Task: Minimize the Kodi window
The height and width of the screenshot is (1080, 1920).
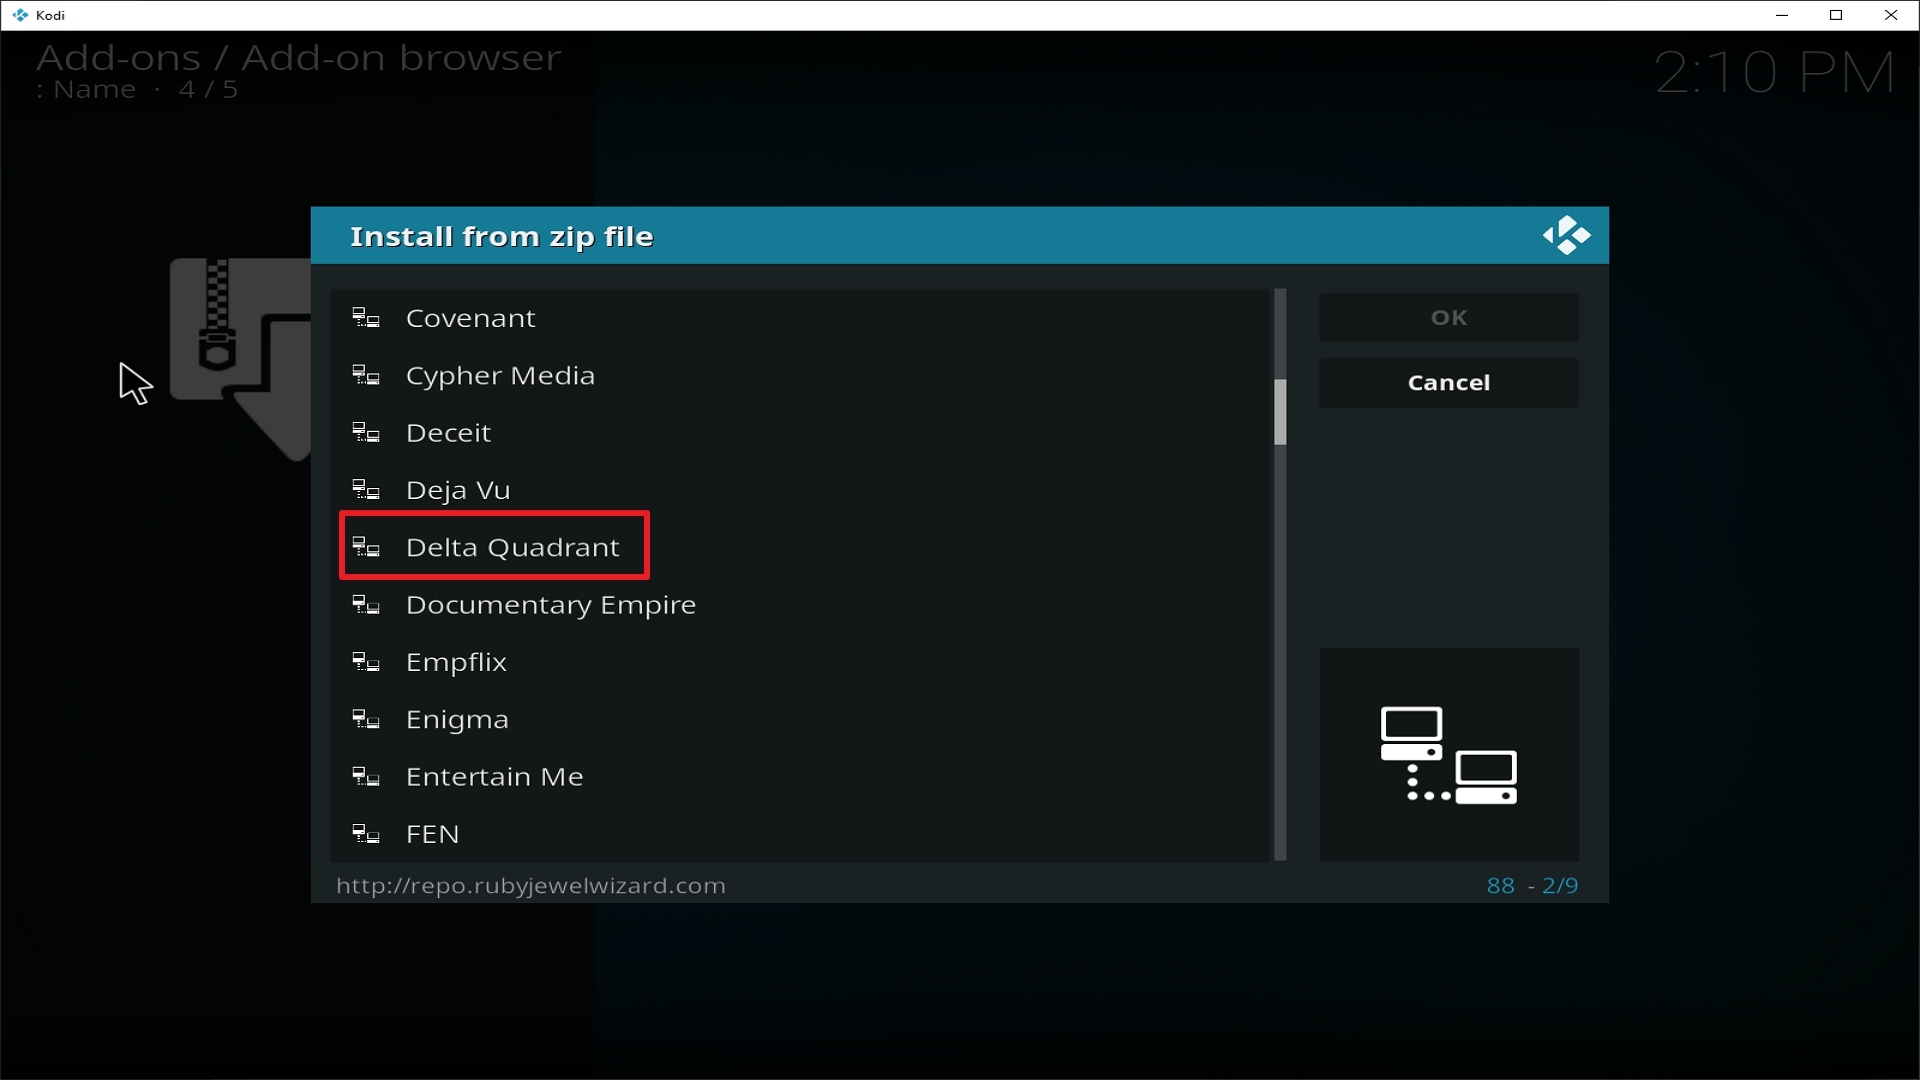Action: (1782, 15)
